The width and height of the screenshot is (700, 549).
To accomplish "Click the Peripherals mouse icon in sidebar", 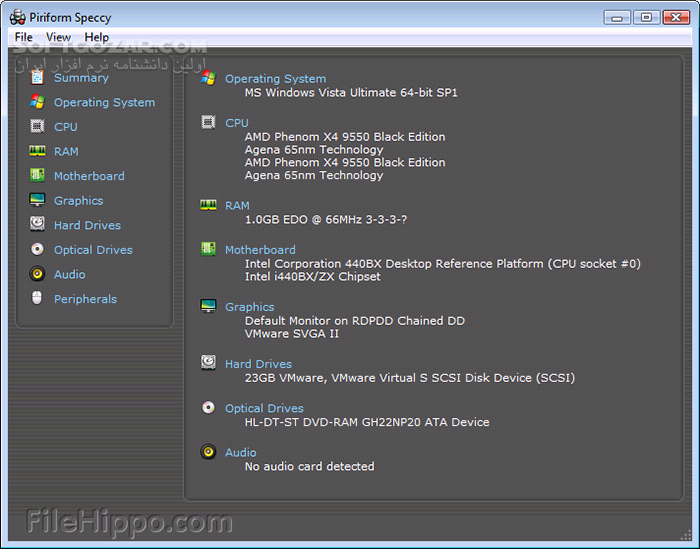I will [37, 298].
